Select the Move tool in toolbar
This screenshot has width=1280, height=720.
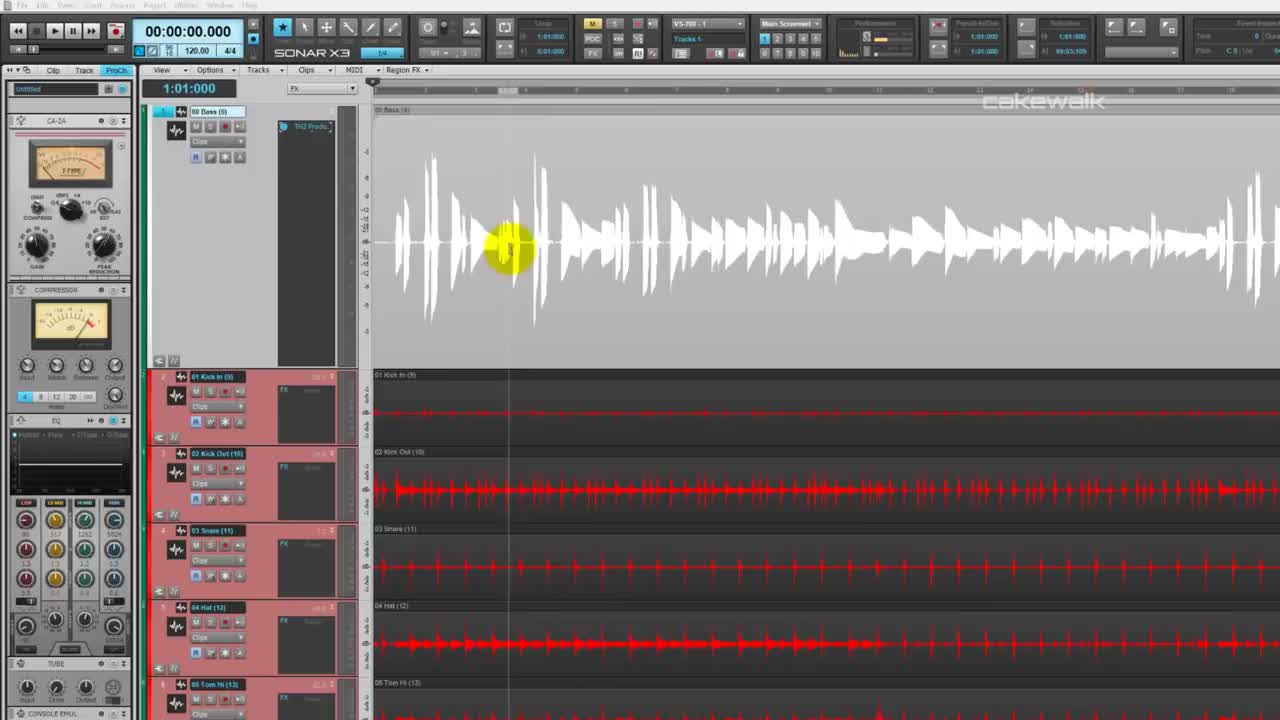[x=326, y=28]
